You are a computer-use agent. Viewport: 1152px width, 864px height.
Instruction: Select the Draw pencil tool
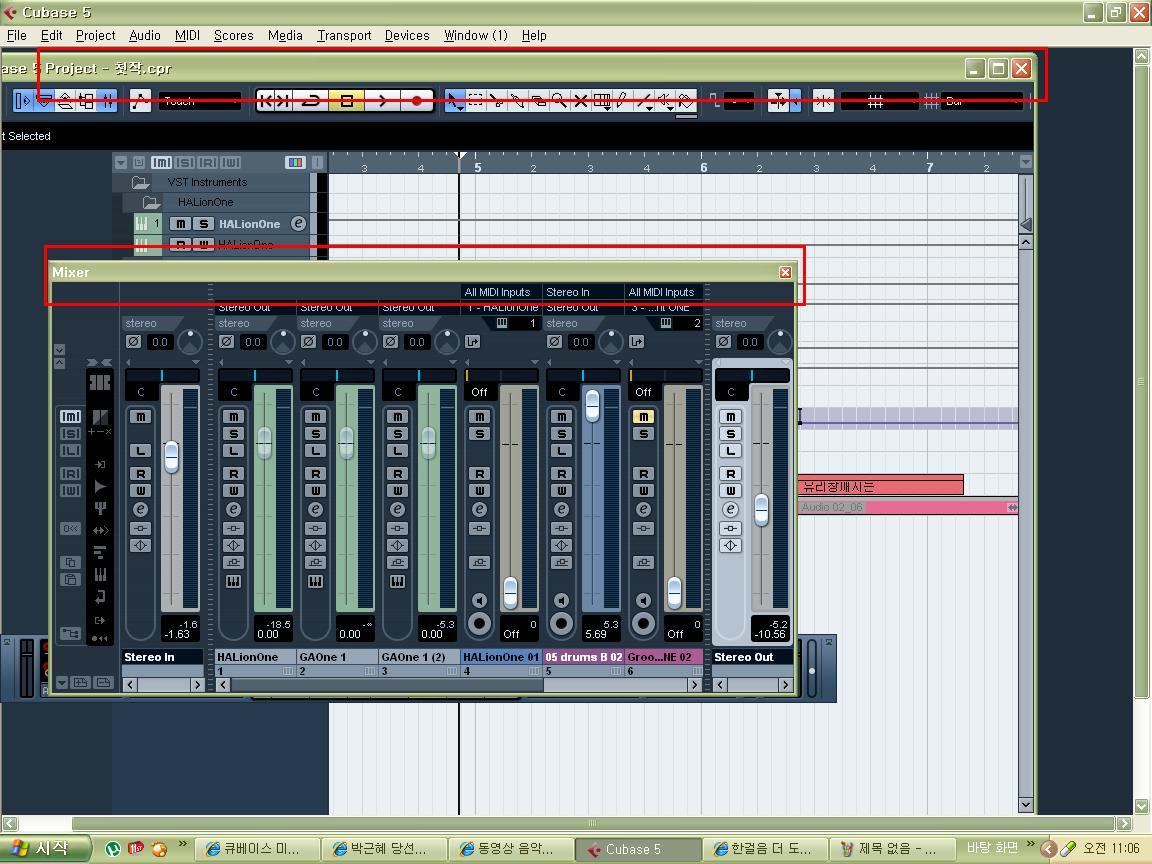[x=622, y=101]
